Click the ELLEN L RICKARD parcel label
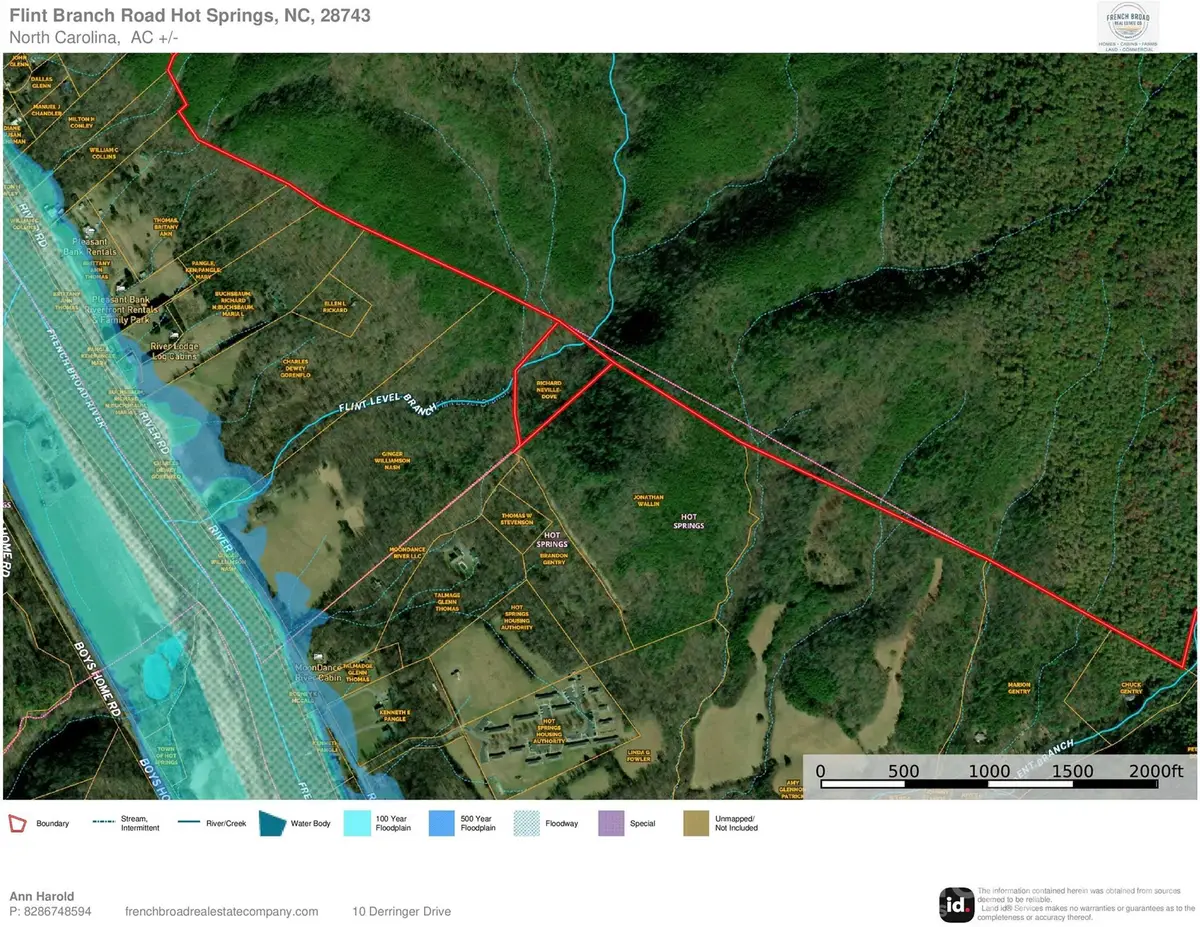Viewport: 1200px width, 927px height. click(335, 306)
